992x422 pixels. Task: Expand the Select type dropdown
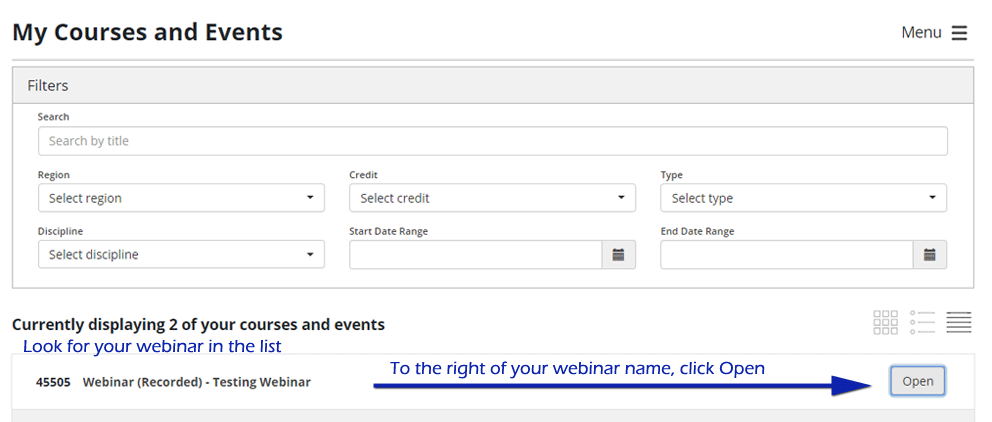[x=803, y=198]
